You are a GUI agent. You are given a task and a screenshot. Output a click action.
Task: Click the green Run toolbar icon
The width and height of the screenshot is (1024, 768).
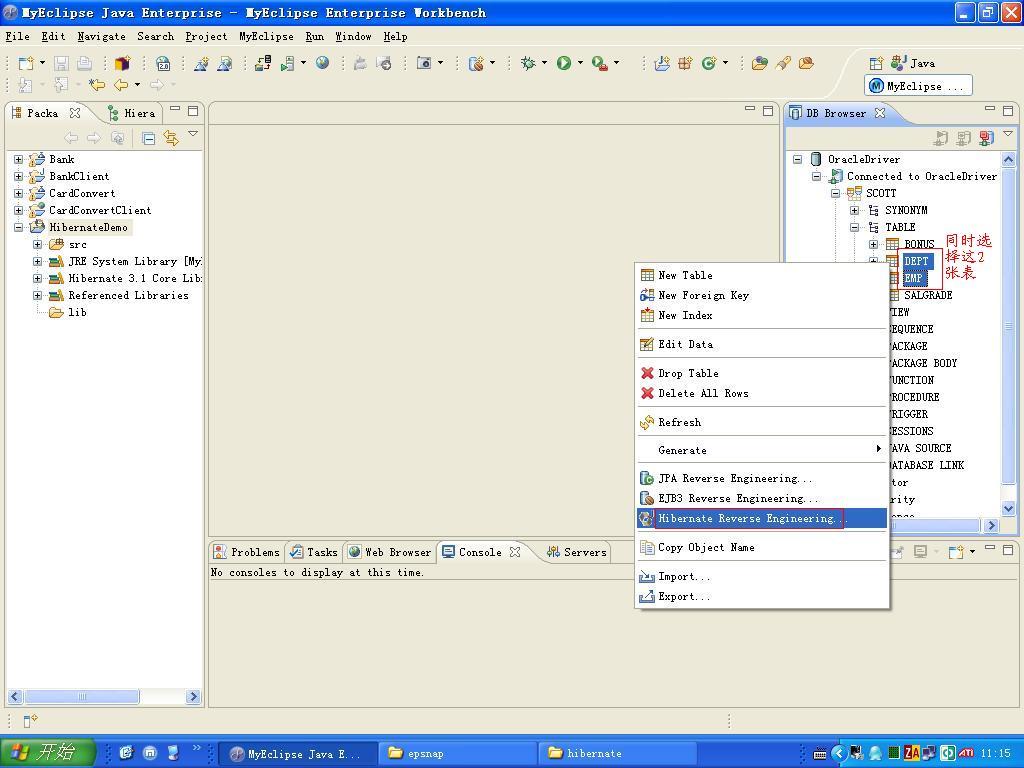[564, 63]
